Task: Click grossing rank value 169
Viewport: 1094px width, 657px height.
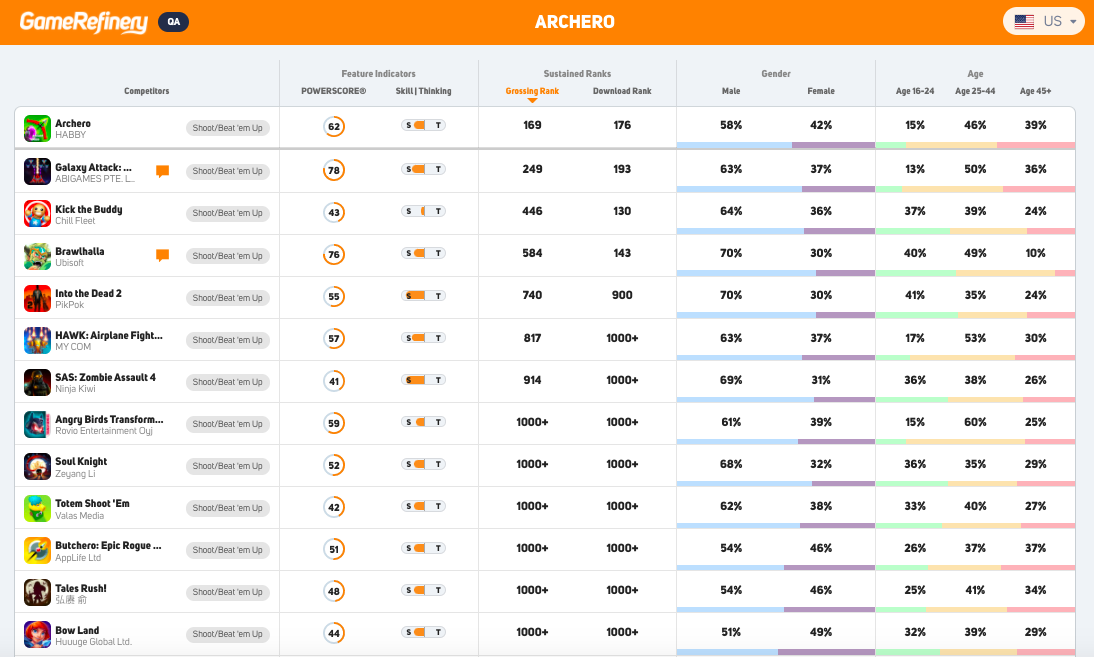Action: tap(532, 125)
